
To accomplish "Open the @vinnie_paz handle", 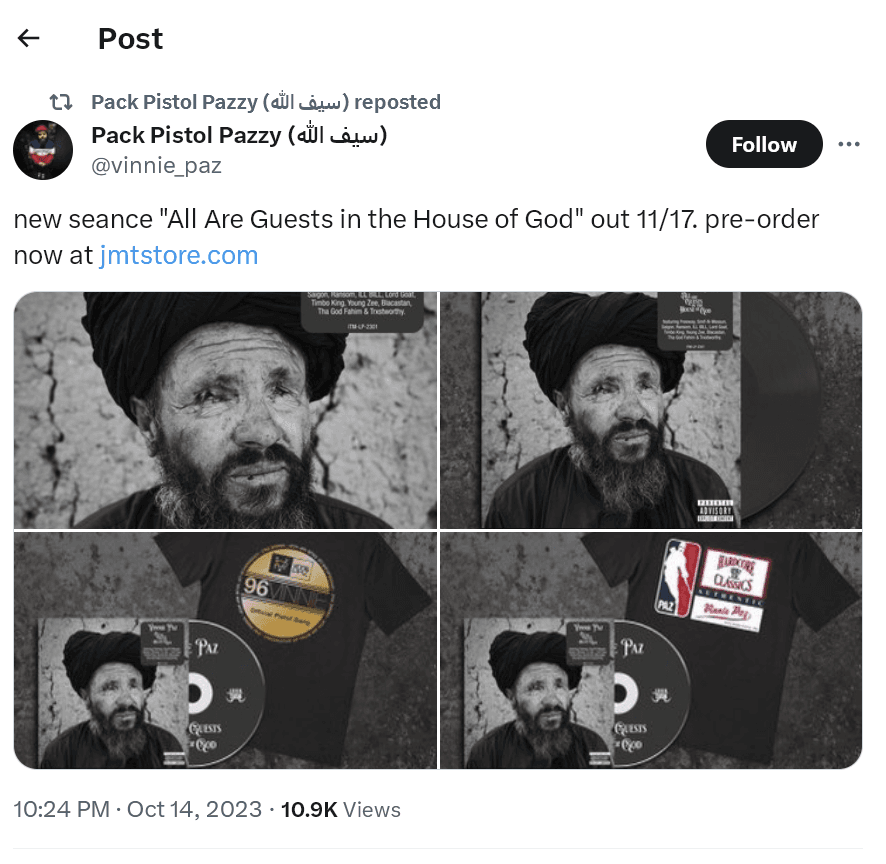I will 156,166.
